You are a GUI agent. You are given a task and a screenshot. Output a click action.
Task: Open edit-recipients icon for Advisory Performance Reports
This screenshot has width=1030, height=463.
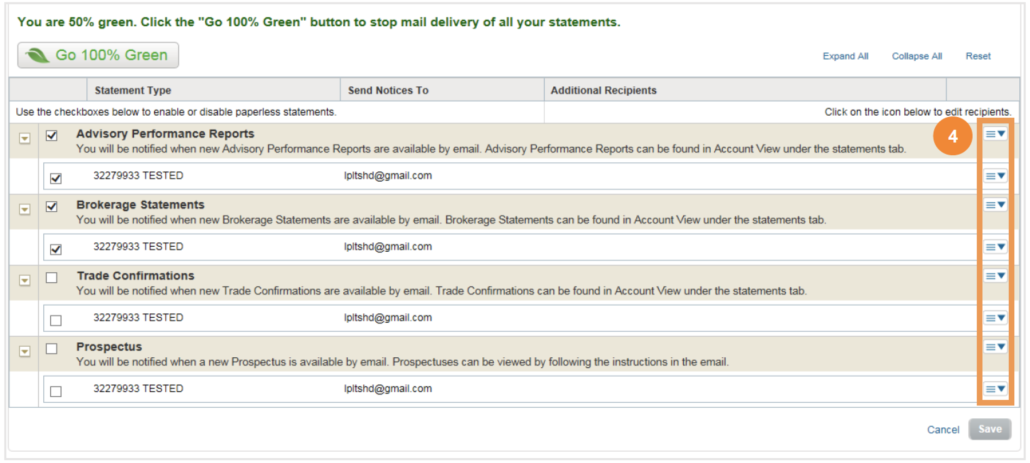pyautogui.click(x=995, y=134)
